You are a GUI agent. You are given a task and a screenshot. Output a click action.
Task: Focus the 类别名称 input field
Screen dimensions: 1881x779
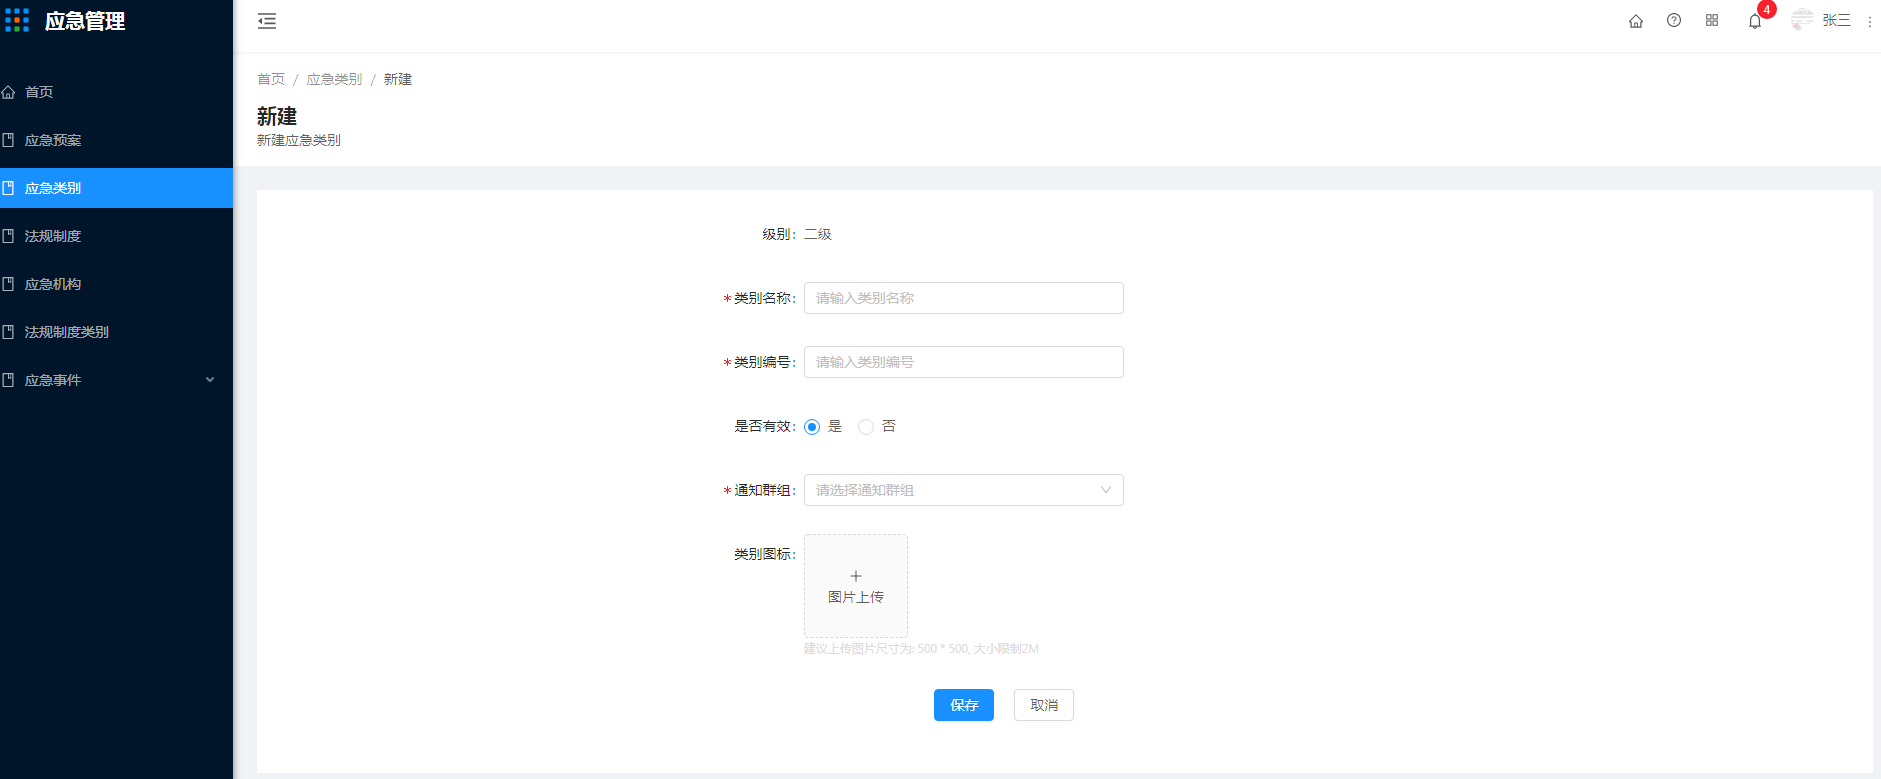coord(964,298)
